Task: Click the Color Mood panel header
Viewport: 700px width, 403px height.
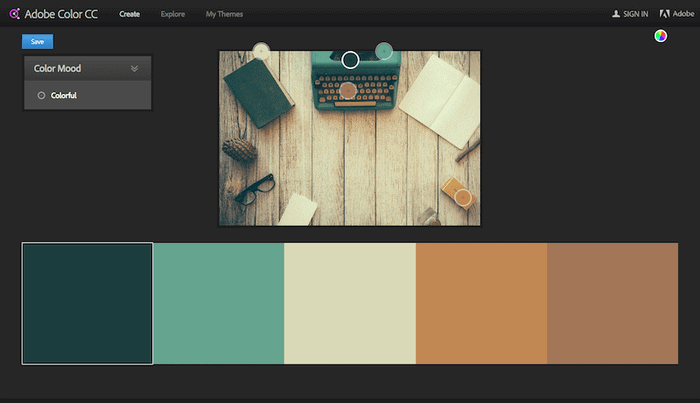Action: point(88,68)
